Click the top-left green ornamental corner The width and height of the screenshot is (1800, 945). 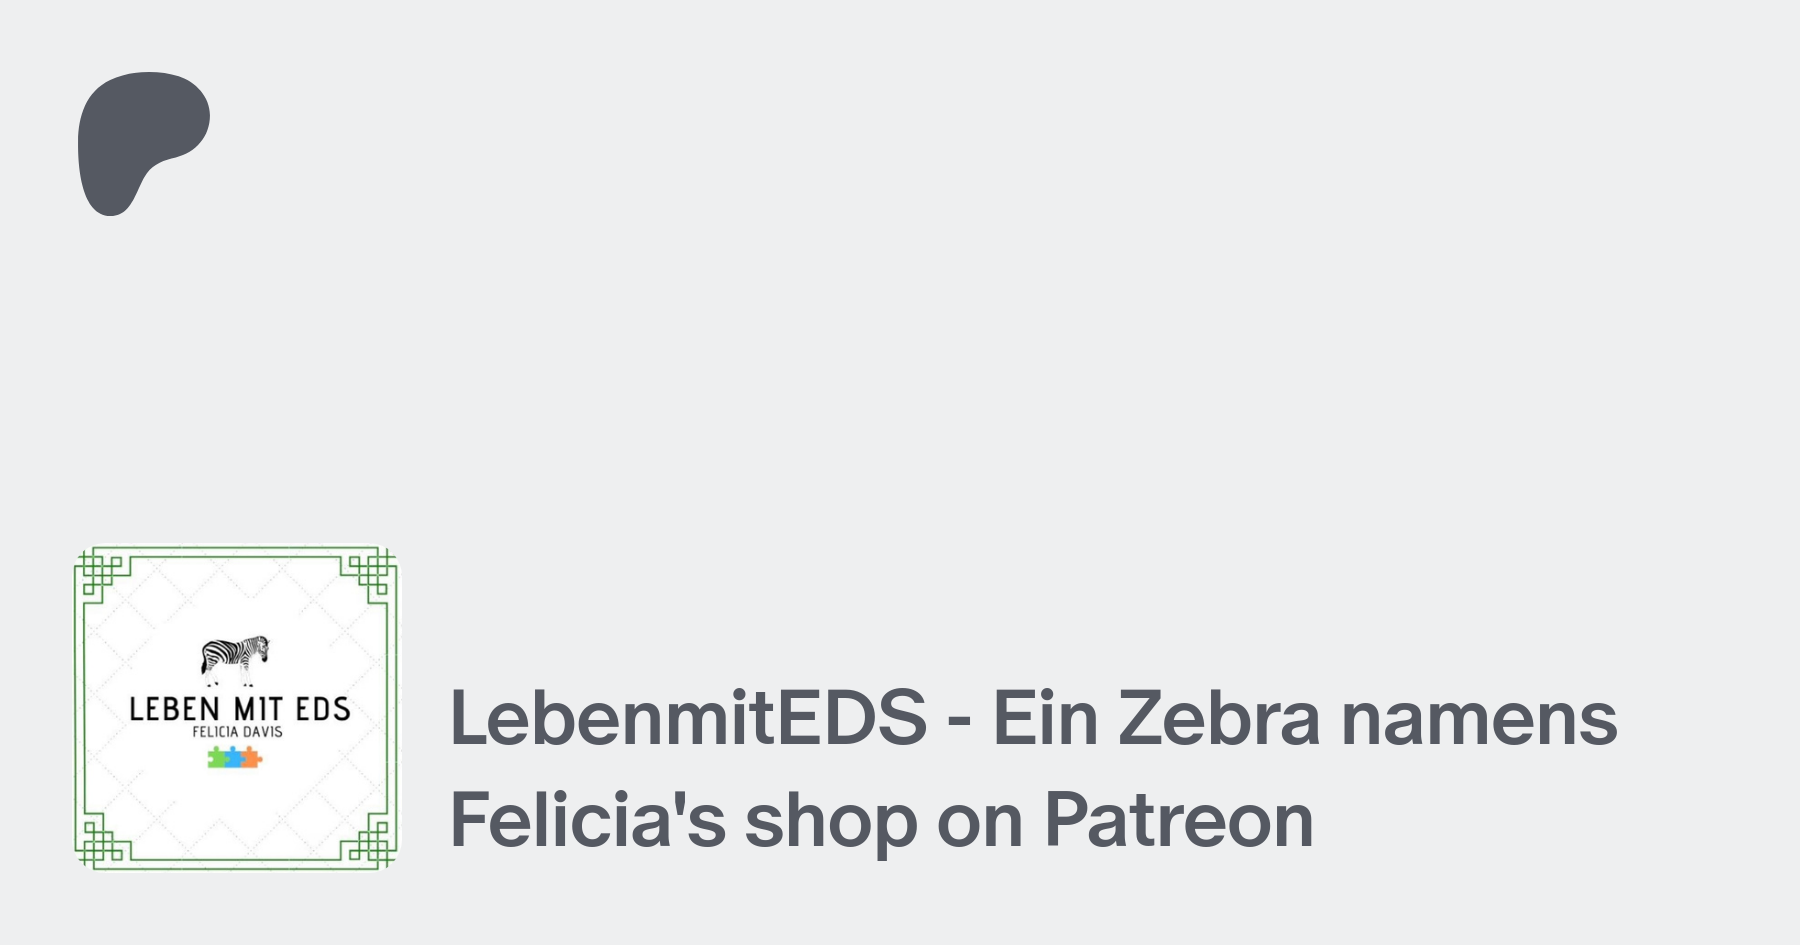[98, 571]
